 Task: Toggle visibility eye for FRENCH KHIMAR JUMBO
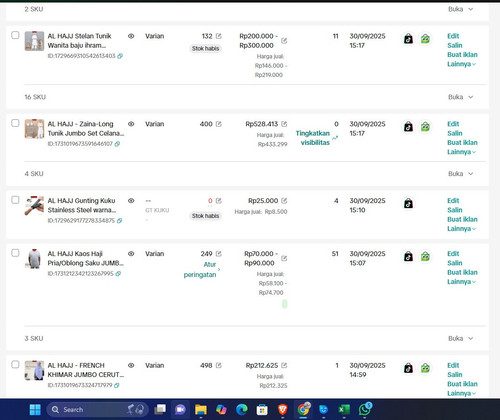[x=131, y=365]
